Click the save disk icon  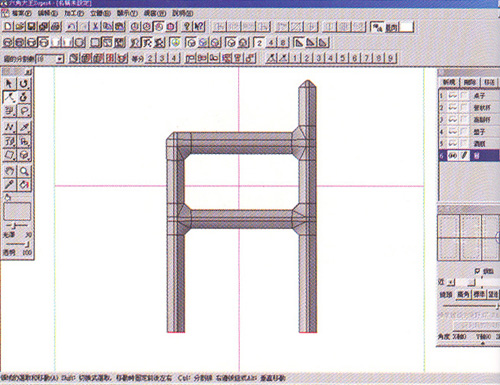[x=32, y=27]
